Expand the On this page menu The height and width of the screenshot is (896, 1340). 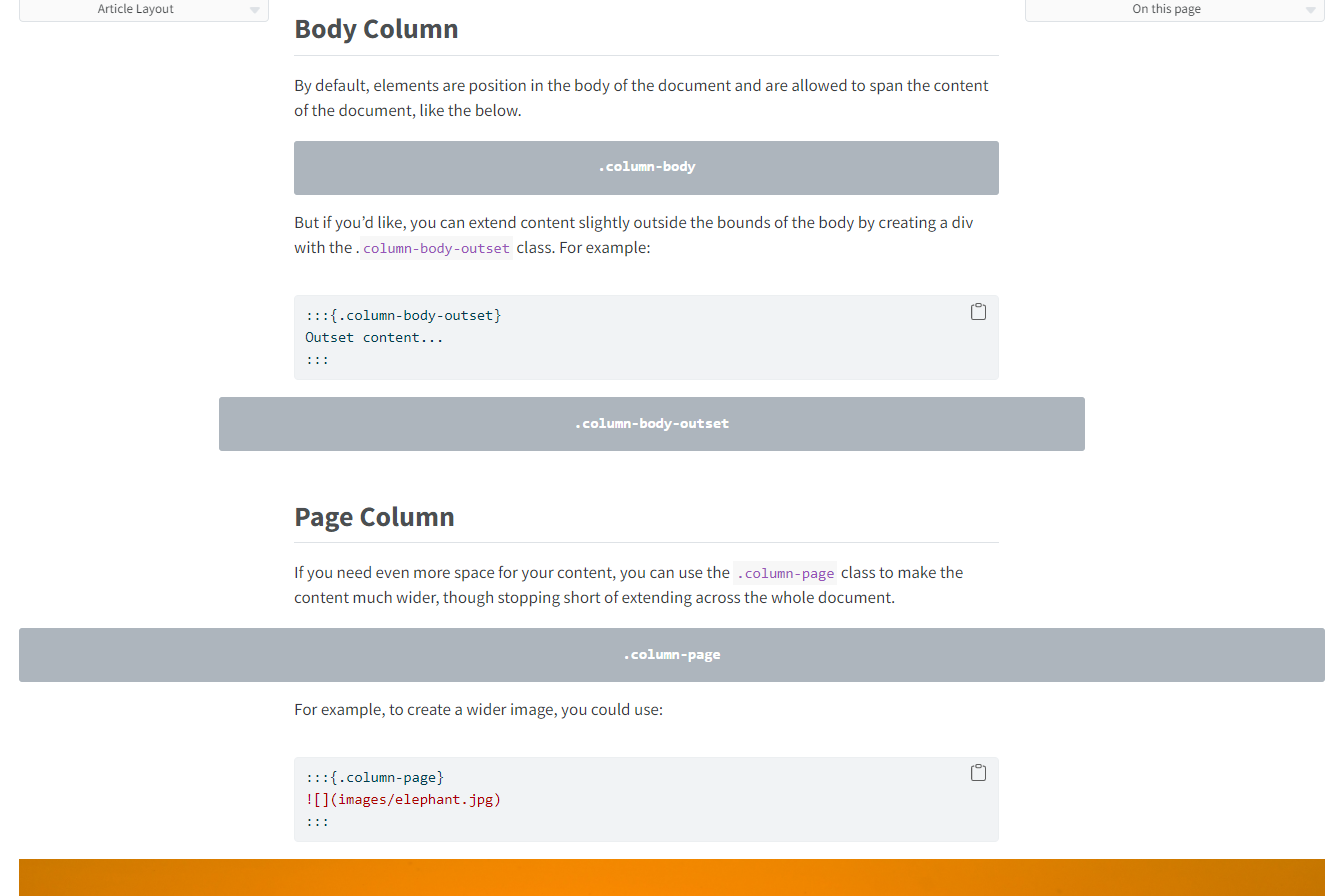[x=1174, y=10]
